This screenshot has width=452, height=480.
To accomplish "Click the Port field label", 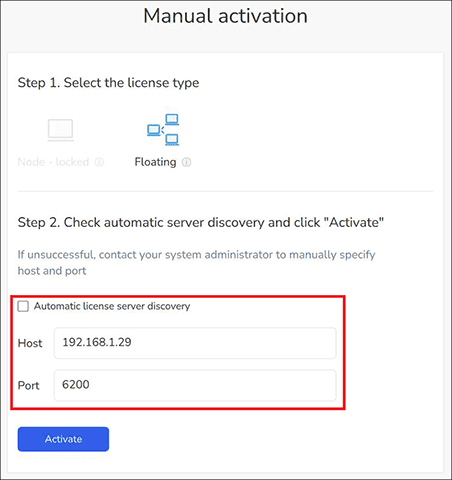I will 29,385.
